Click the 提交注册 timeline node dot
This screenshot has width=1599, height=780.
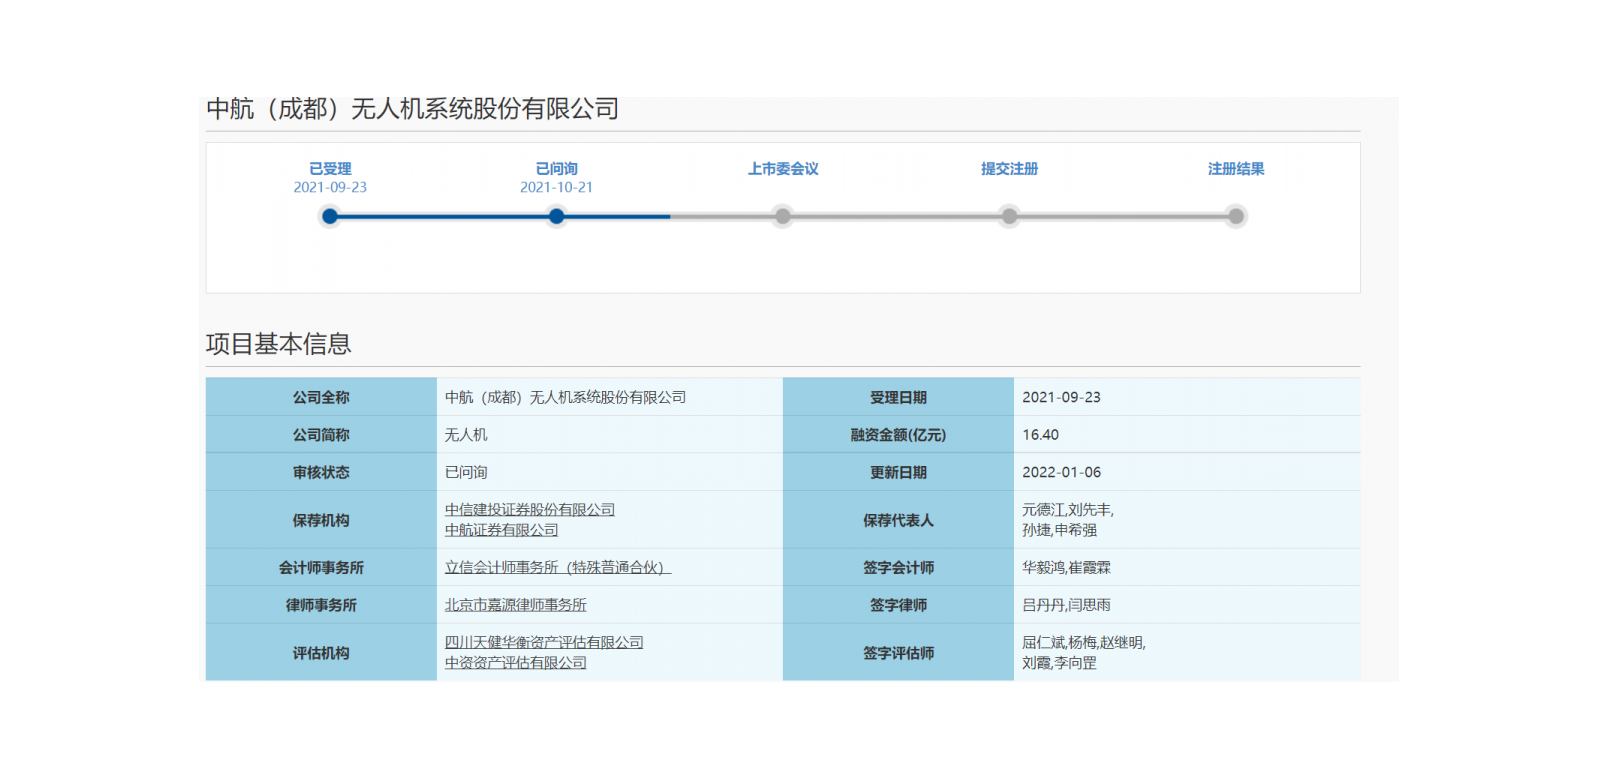pos(1010,216)
